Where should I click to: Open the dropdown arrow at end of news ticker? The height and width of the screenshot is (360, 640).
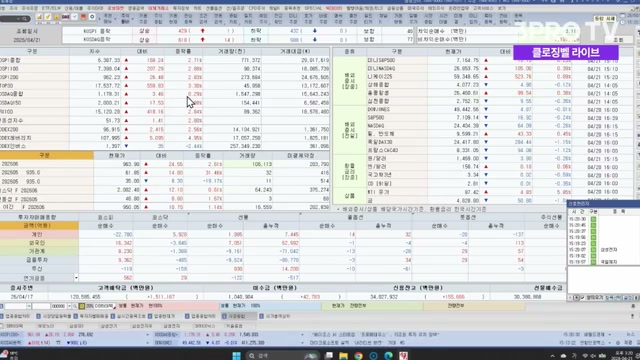click(610, 335)
